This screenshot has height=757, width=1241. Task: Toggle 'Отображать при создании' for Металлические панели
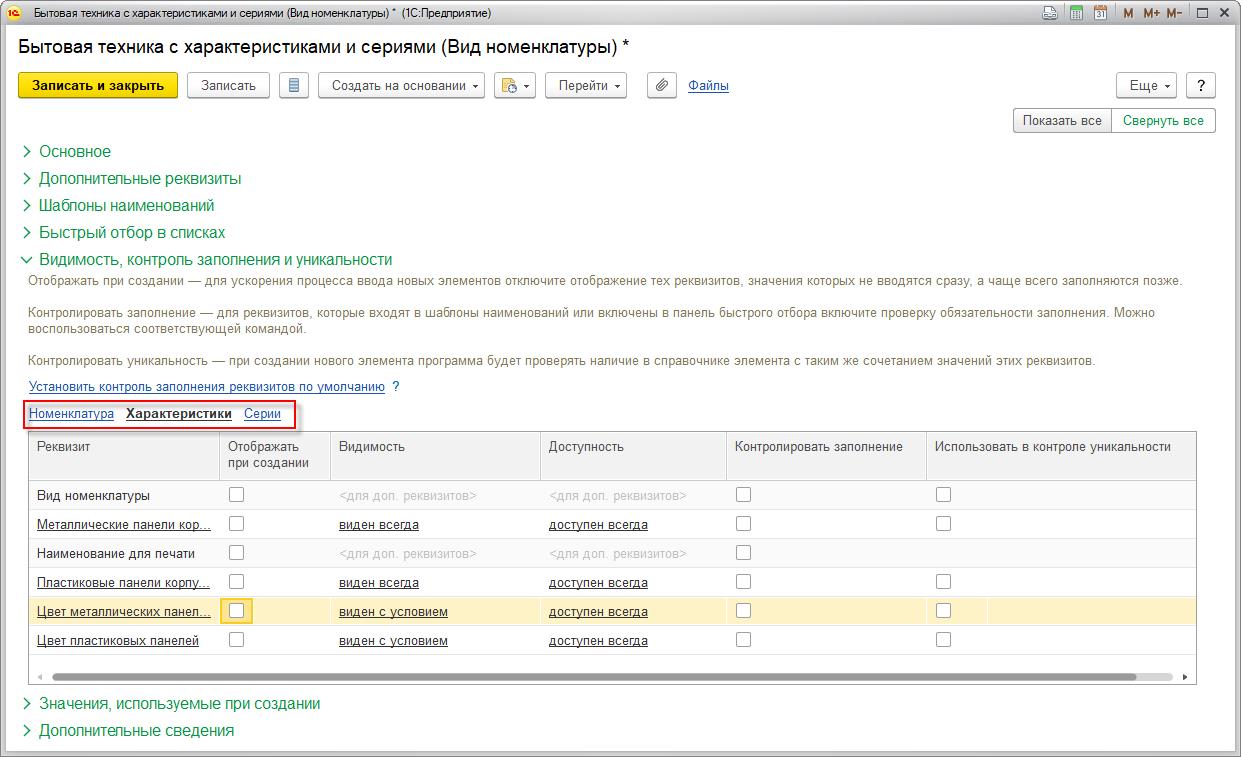tap(236, 523)
